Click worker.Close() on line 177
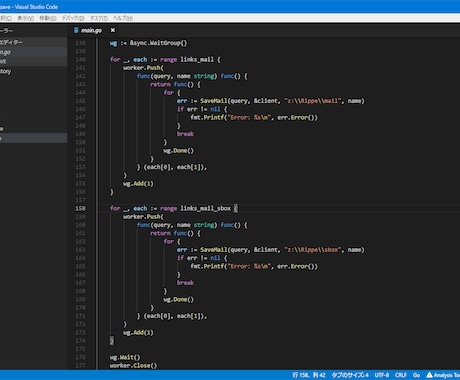This screenshot has height=380, width=460. (x=133, y=365)
